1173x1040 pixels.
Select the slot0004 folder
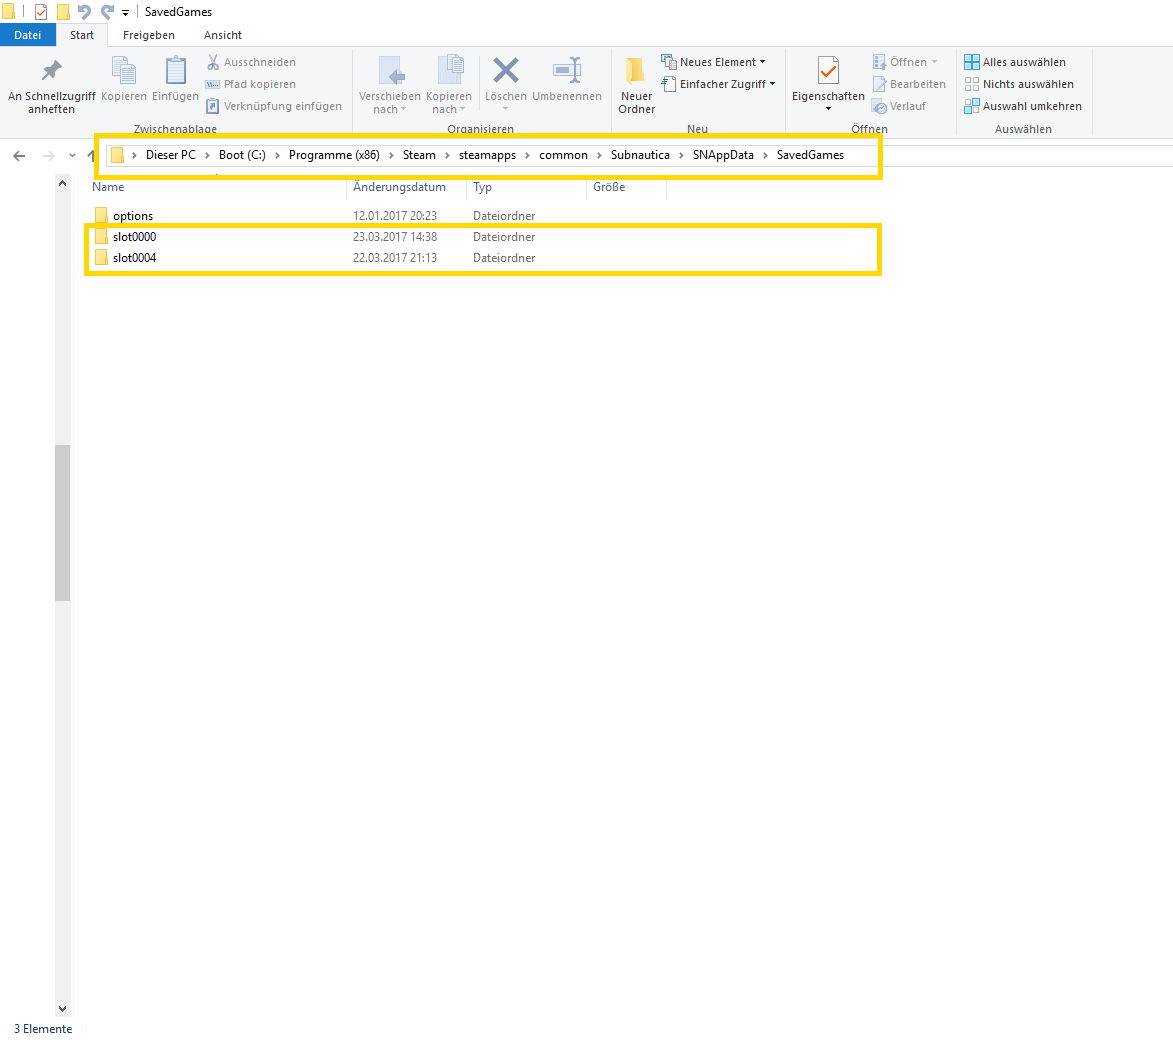point(135,257)
